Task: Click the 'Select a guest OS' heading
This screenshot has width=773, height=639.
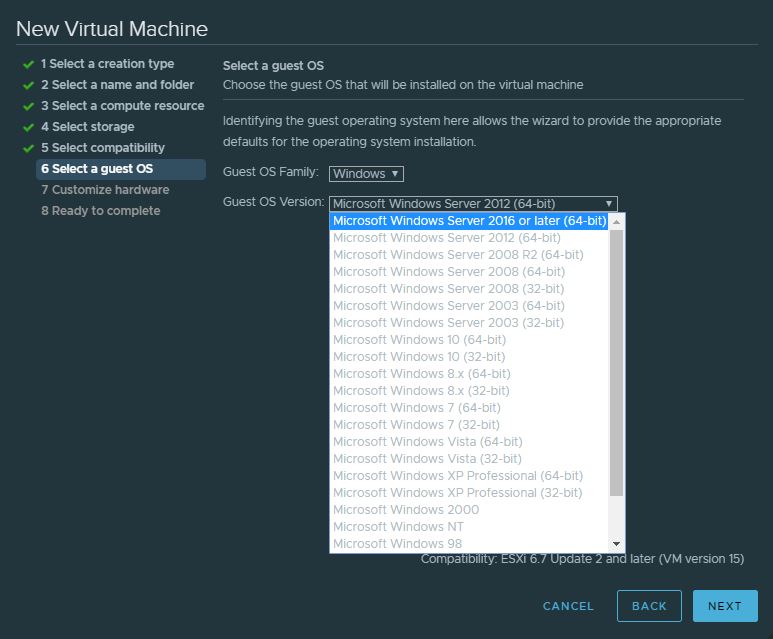Action: pos(273,66)
